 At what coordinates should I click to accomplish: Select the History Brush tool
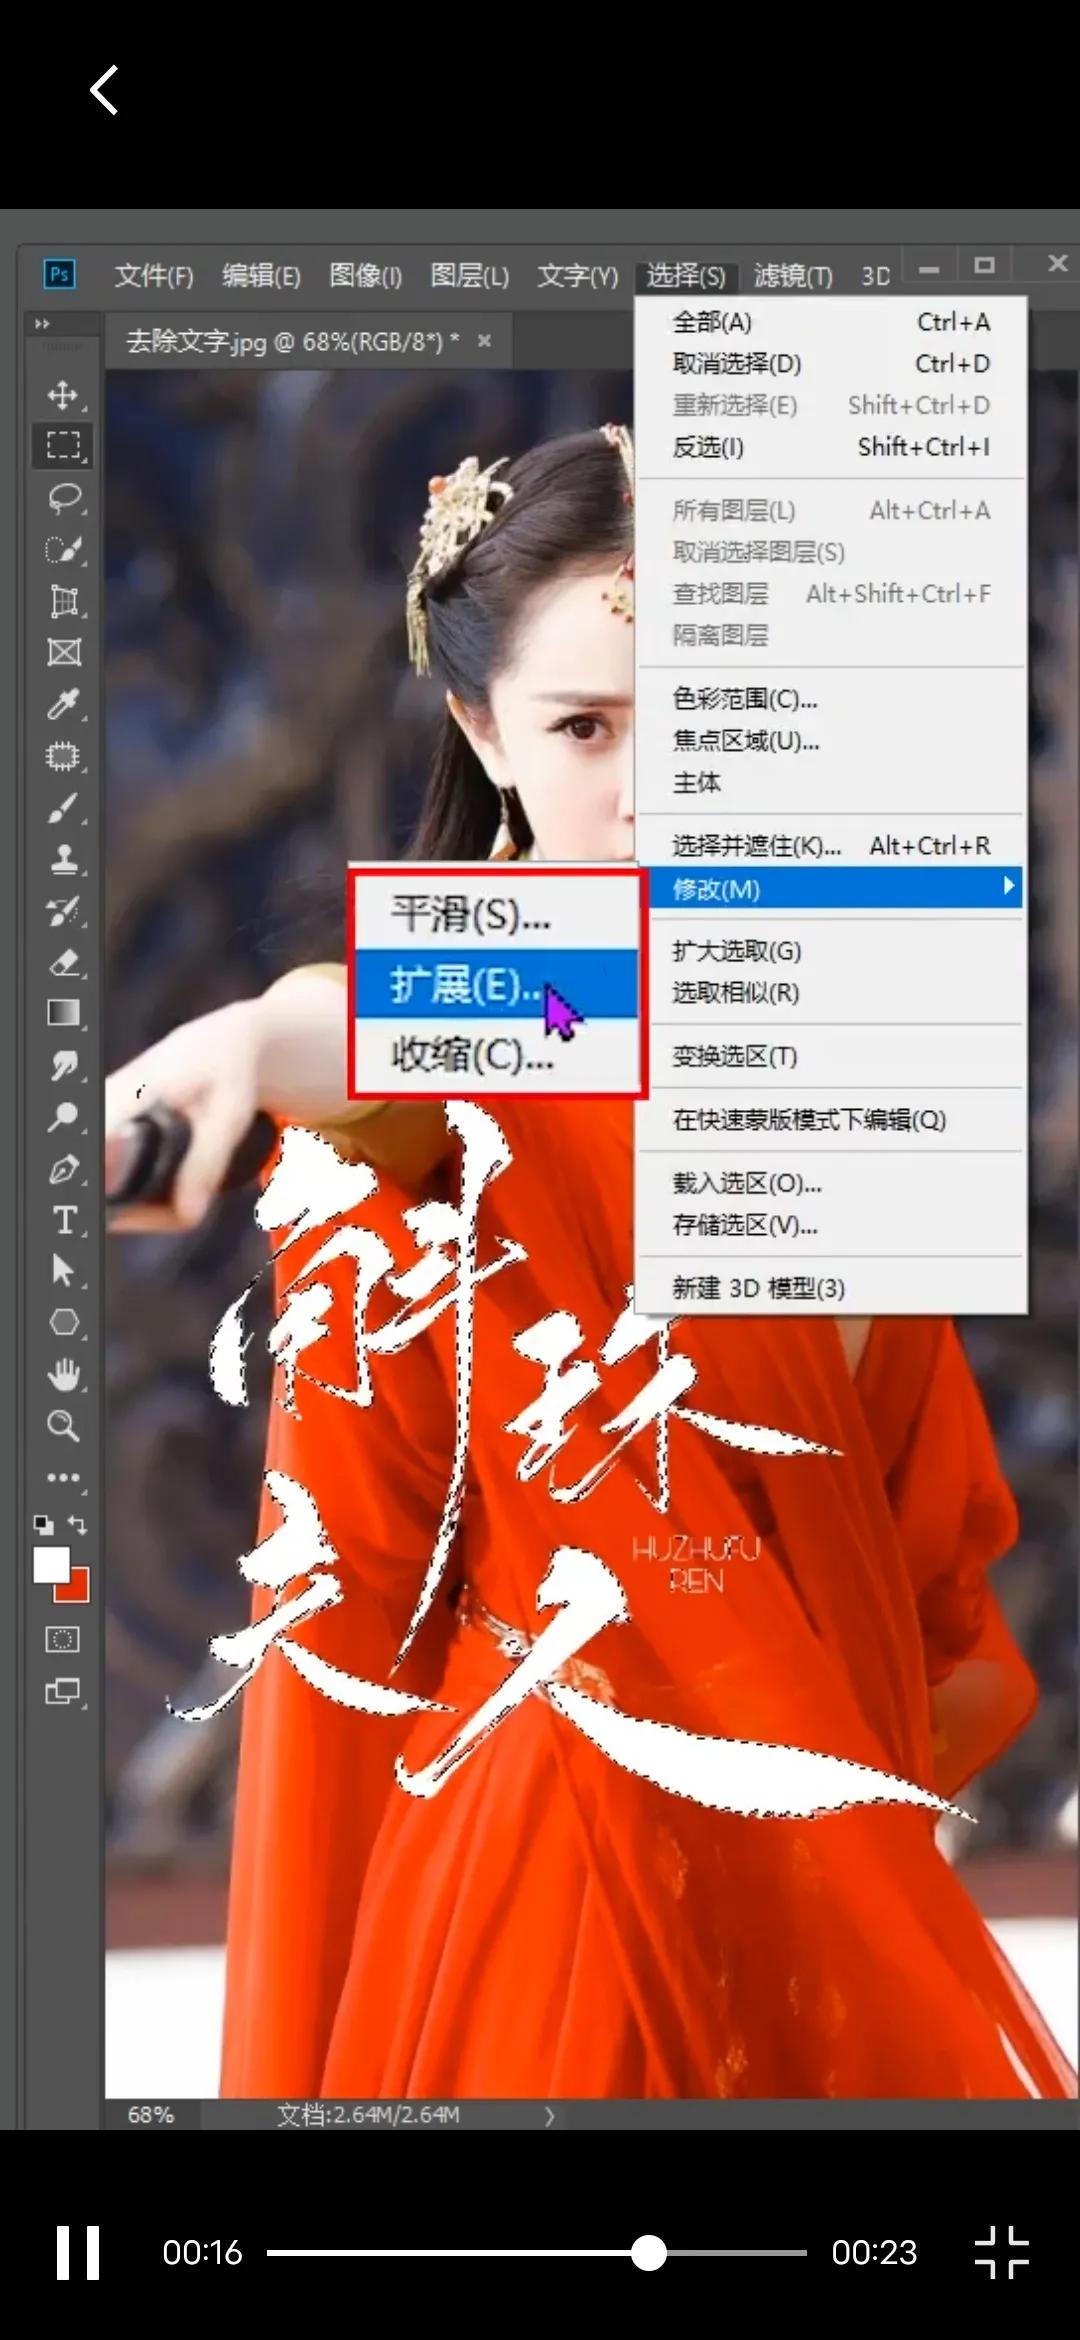(x=64, y=912)
